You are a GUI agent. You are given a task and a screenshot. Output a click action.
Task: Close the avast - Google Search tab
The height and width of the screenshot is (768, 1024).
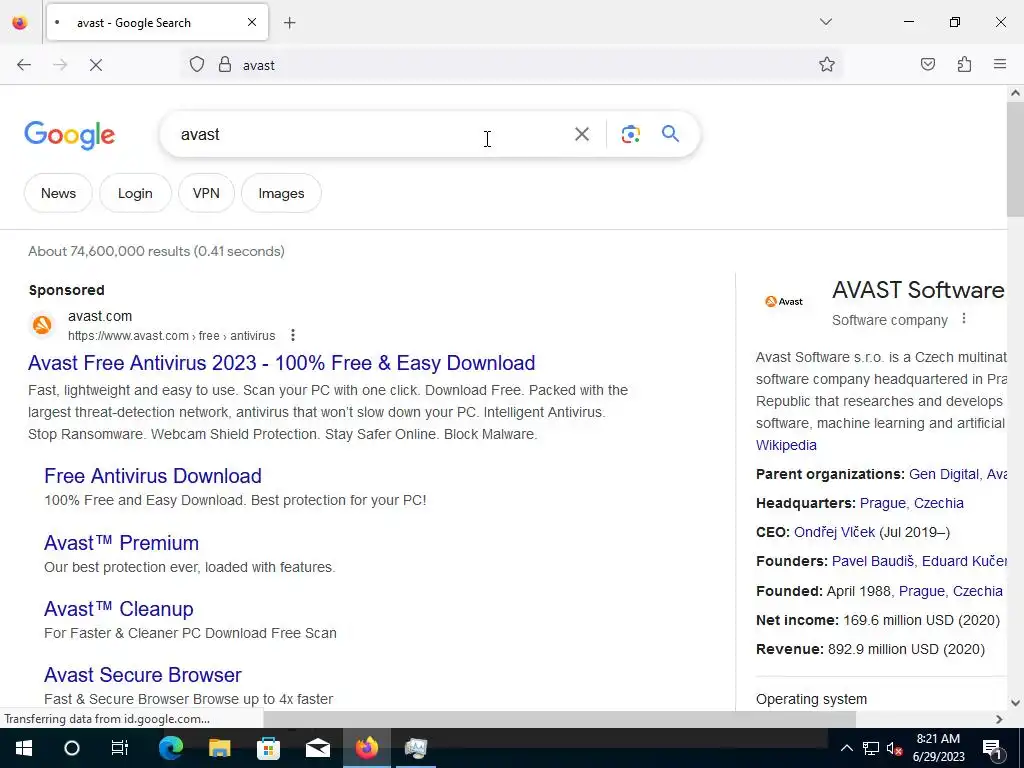coord(252,22)
